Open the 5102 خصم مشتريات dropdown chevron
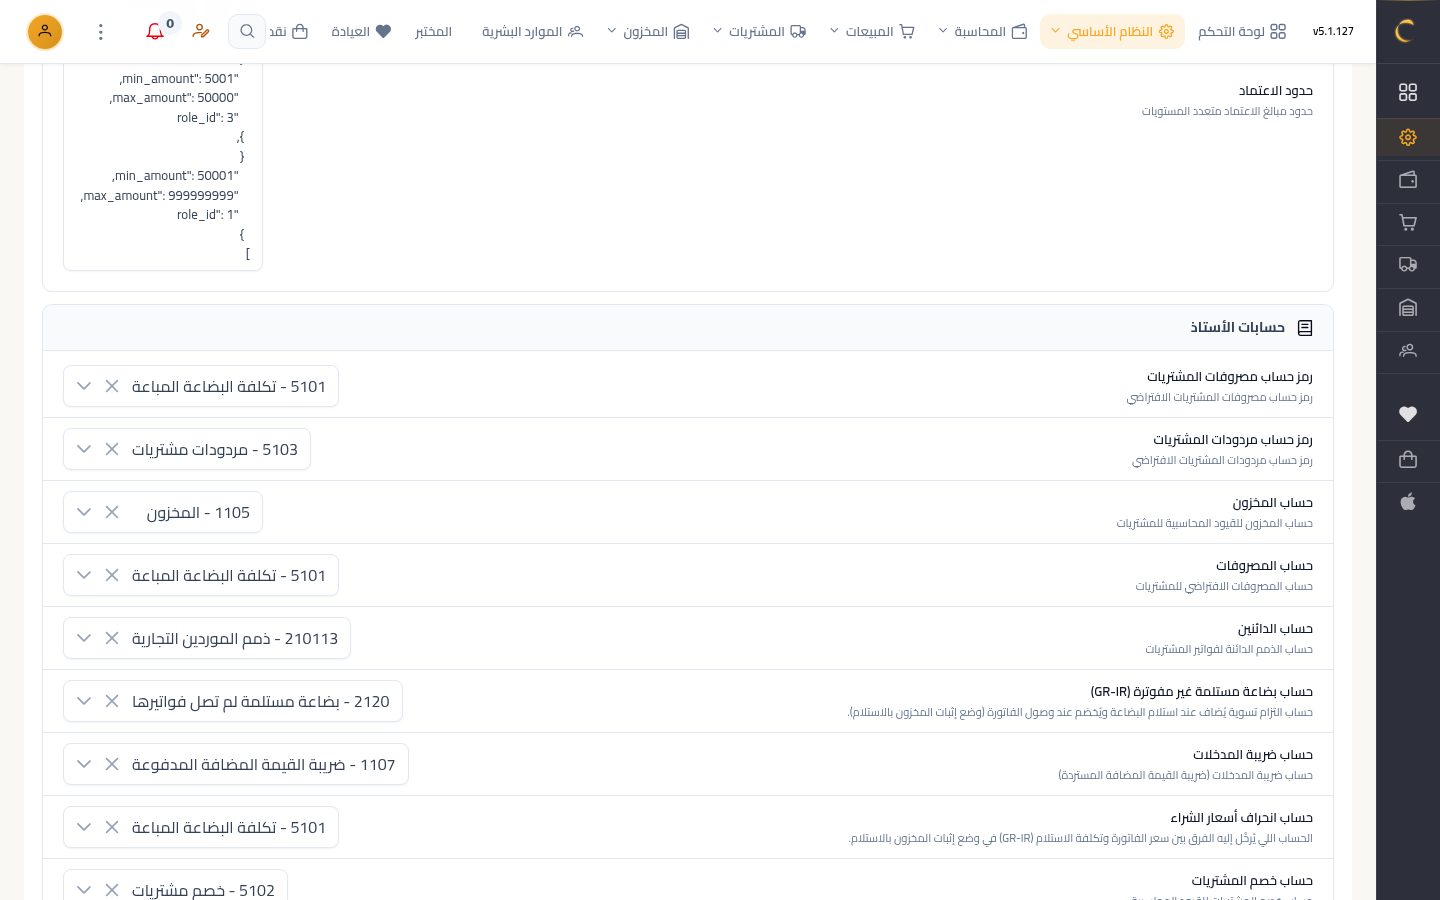Viewport: 1440px width, 900px height. [84, 890]
